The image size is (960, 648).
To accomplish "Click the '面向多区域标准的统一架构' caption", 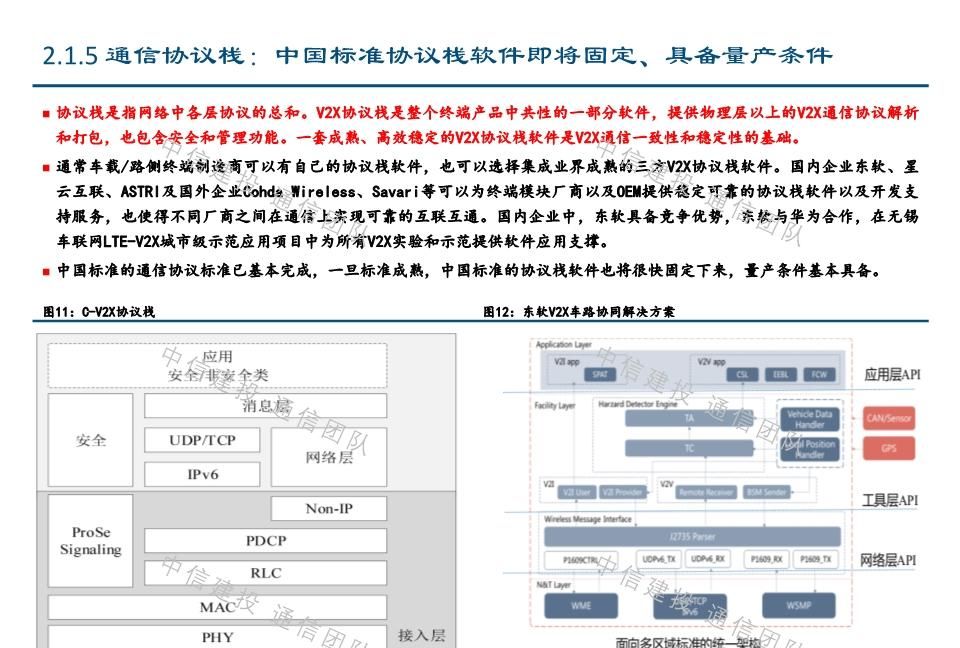I will click(688, 642).
